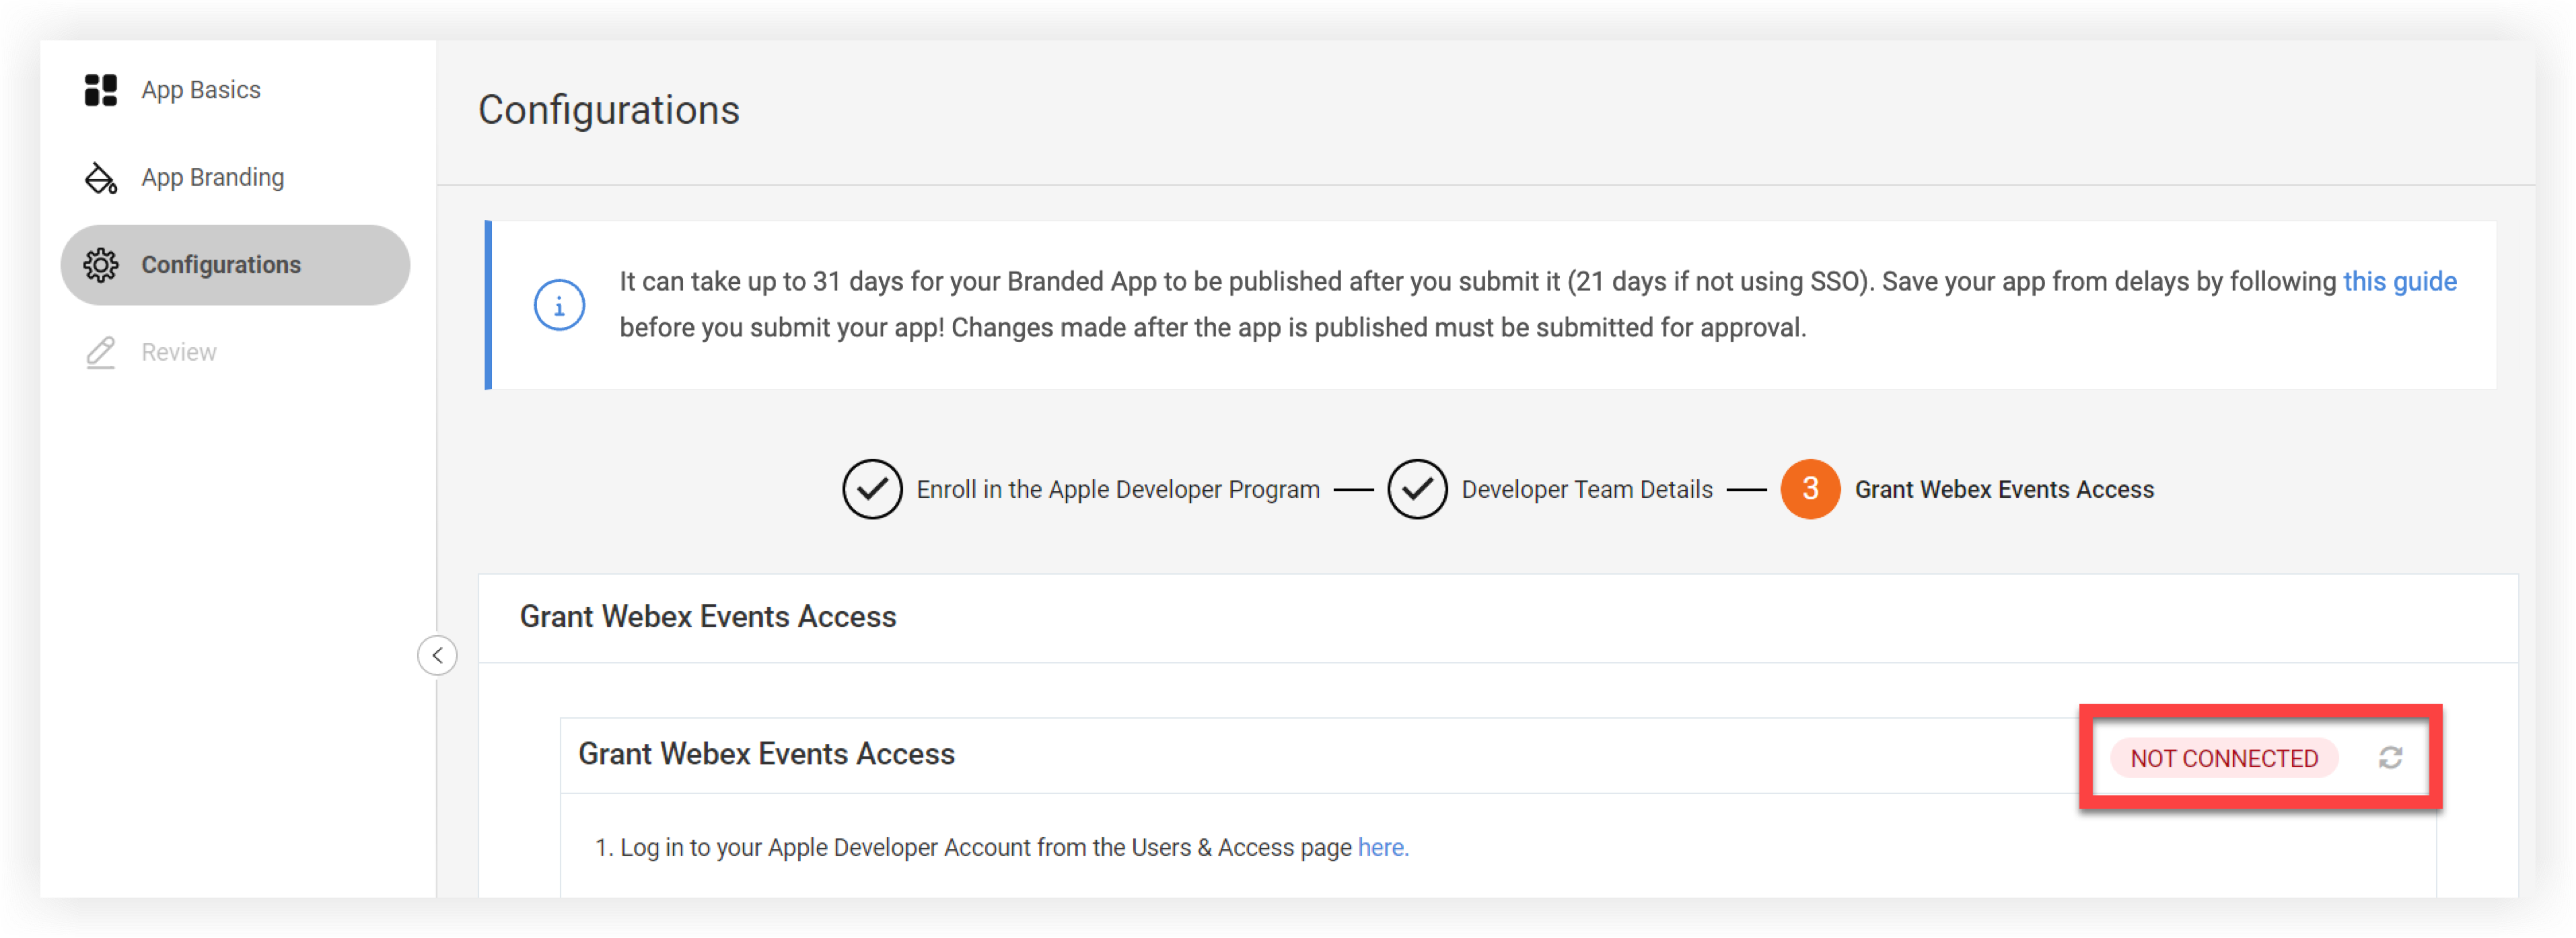Click the Configurations page heading

tap(609, 110)
